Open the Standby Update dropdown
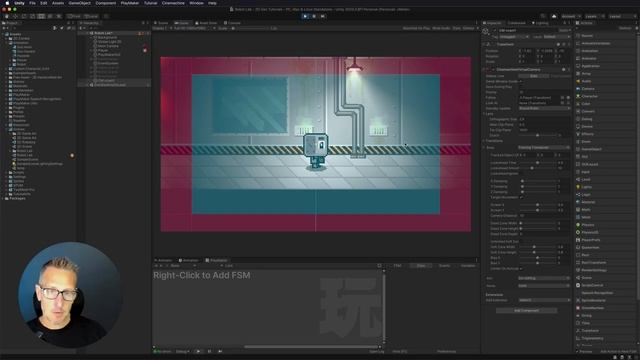 point(544,109)
